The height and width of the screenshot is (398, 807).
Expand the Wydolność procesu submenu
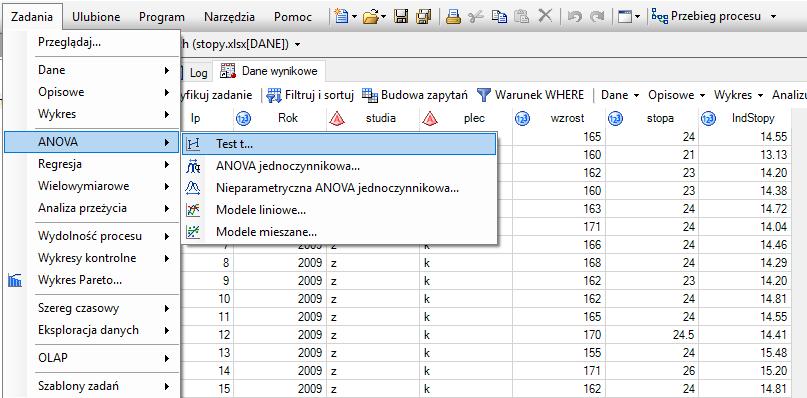tap(92, 236)
